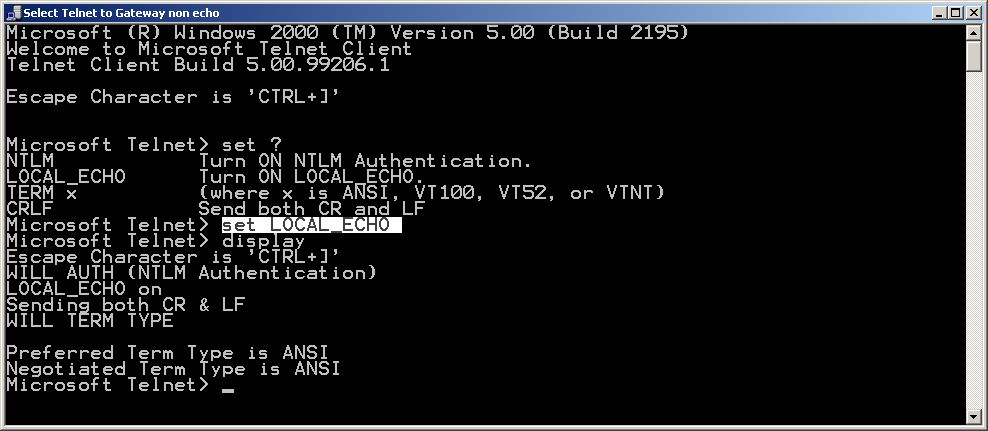
Task: Click the 'WILL AUTH (NTLM Authentication)' line
Action: point(192,273)
